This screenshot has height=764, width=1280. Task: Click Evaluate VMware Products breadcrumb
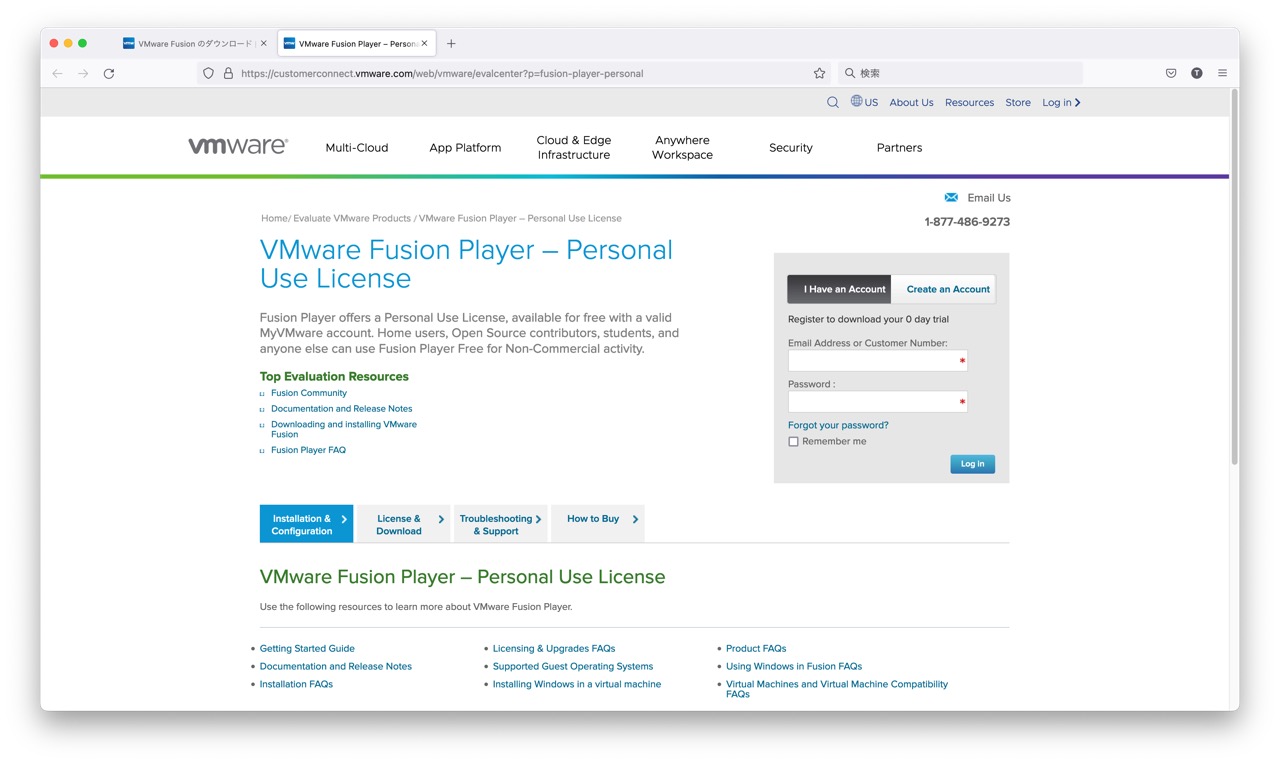click(352, 218)
